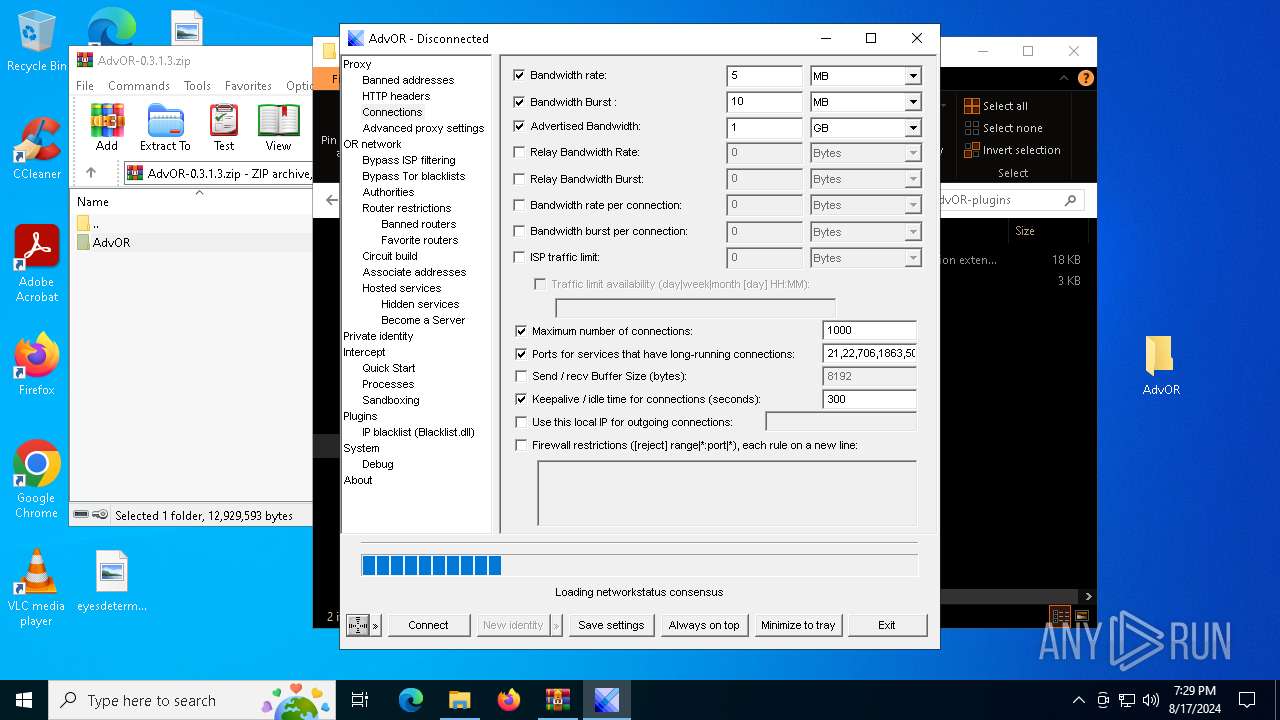This screenshot has width=1280, height=720.
Task: Click the Exit button
Action: pyautogui.click(x=887, y=625)
